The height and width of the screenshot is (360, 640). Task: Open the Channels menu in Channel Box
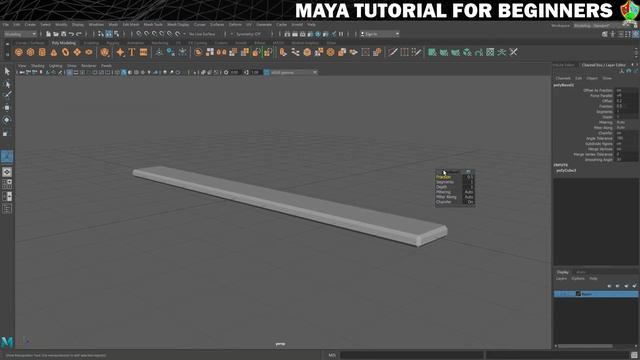point(562,78)
